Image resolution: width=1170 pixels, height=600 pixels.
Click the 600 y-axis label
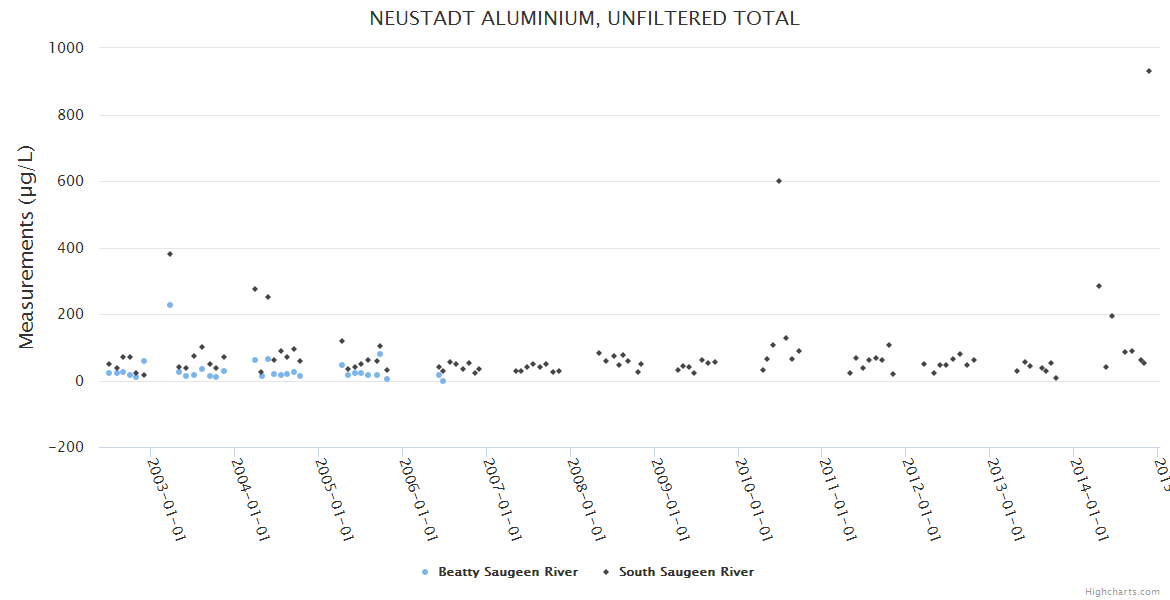[69, 181]
